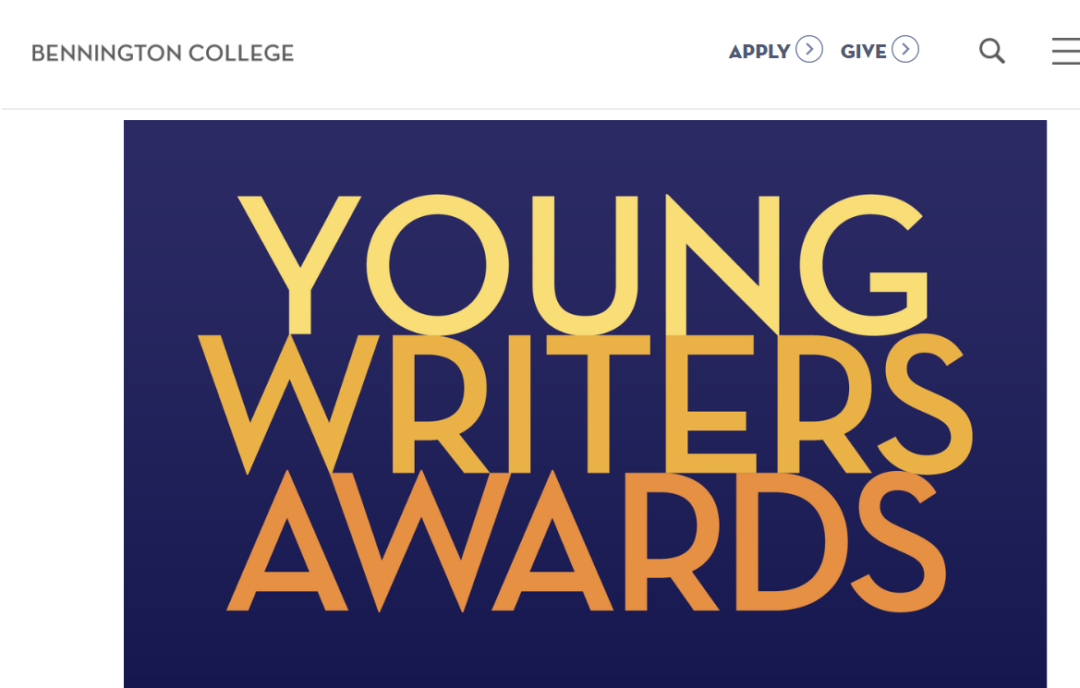Click the circled chevron beside APPLY
Screen dimensions: 1080x688
(x=809, y=50)
